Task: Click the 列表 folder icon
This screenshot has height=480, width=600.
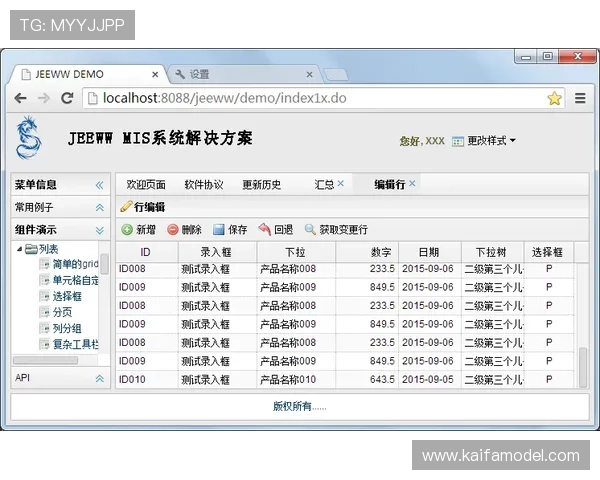Action: [x=31, y=250]
